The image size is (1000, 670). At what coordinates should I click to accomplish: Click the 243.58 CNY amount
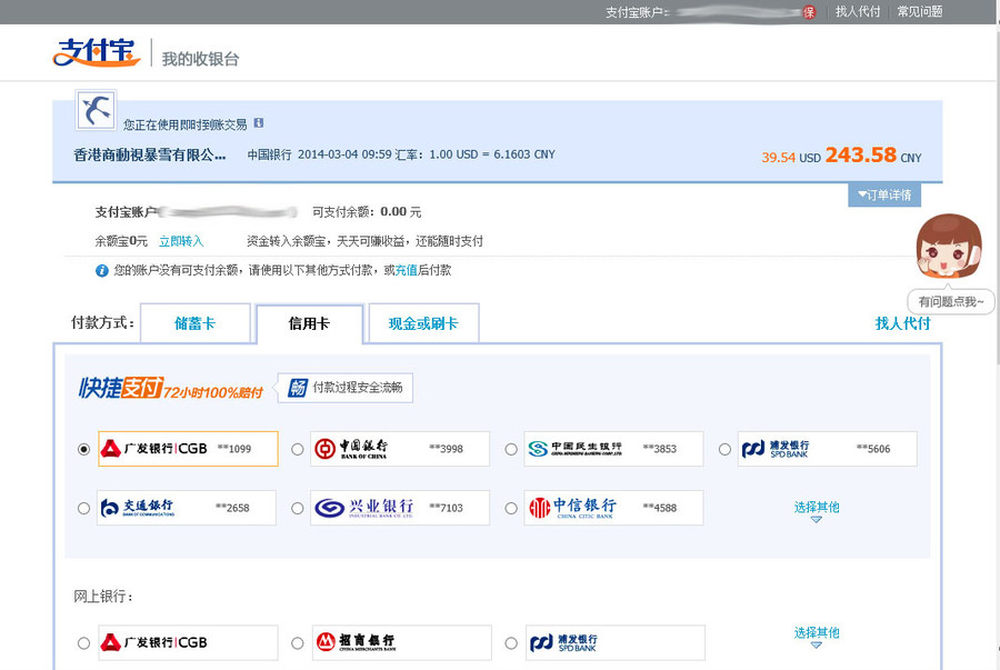[873, 155]
